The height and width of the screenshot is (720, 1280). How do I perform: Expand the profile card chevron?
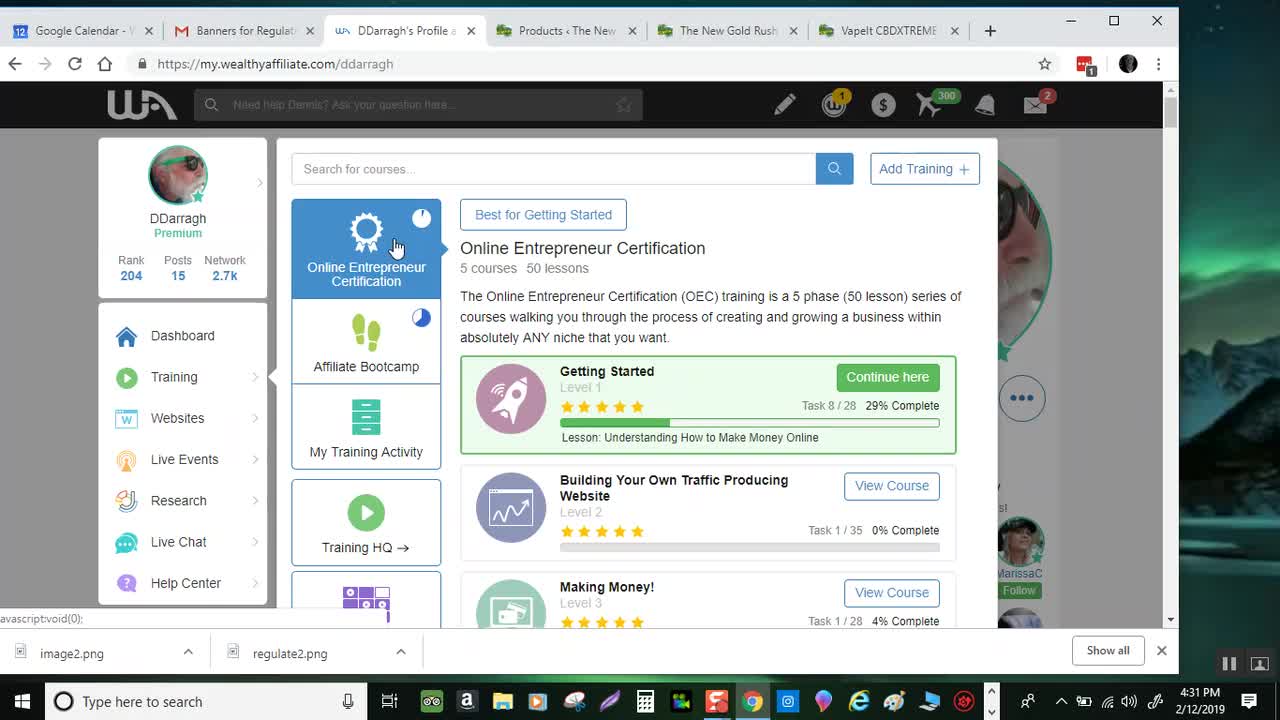pyautogui.click(x=260, y=182)
